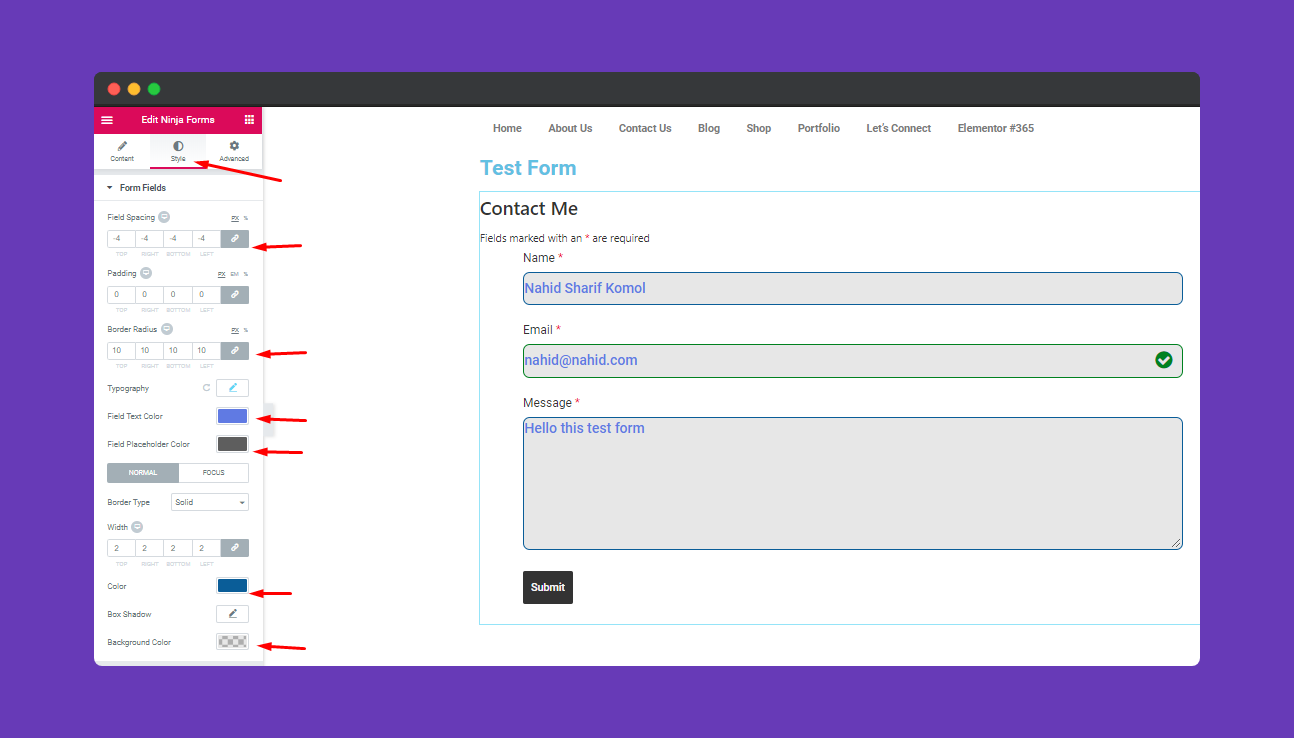Open the Field Placeholder Color swatch

pos(233,444)
